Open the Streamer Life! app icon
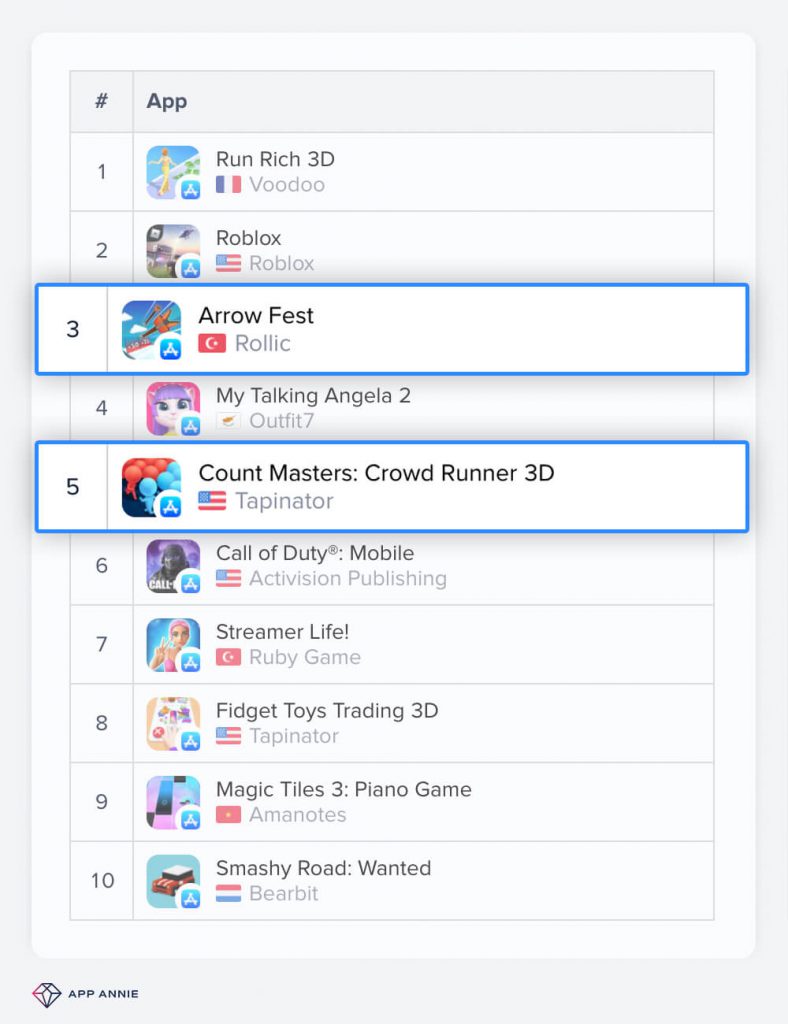This screenshot has height=1024, width=788. 173,645
